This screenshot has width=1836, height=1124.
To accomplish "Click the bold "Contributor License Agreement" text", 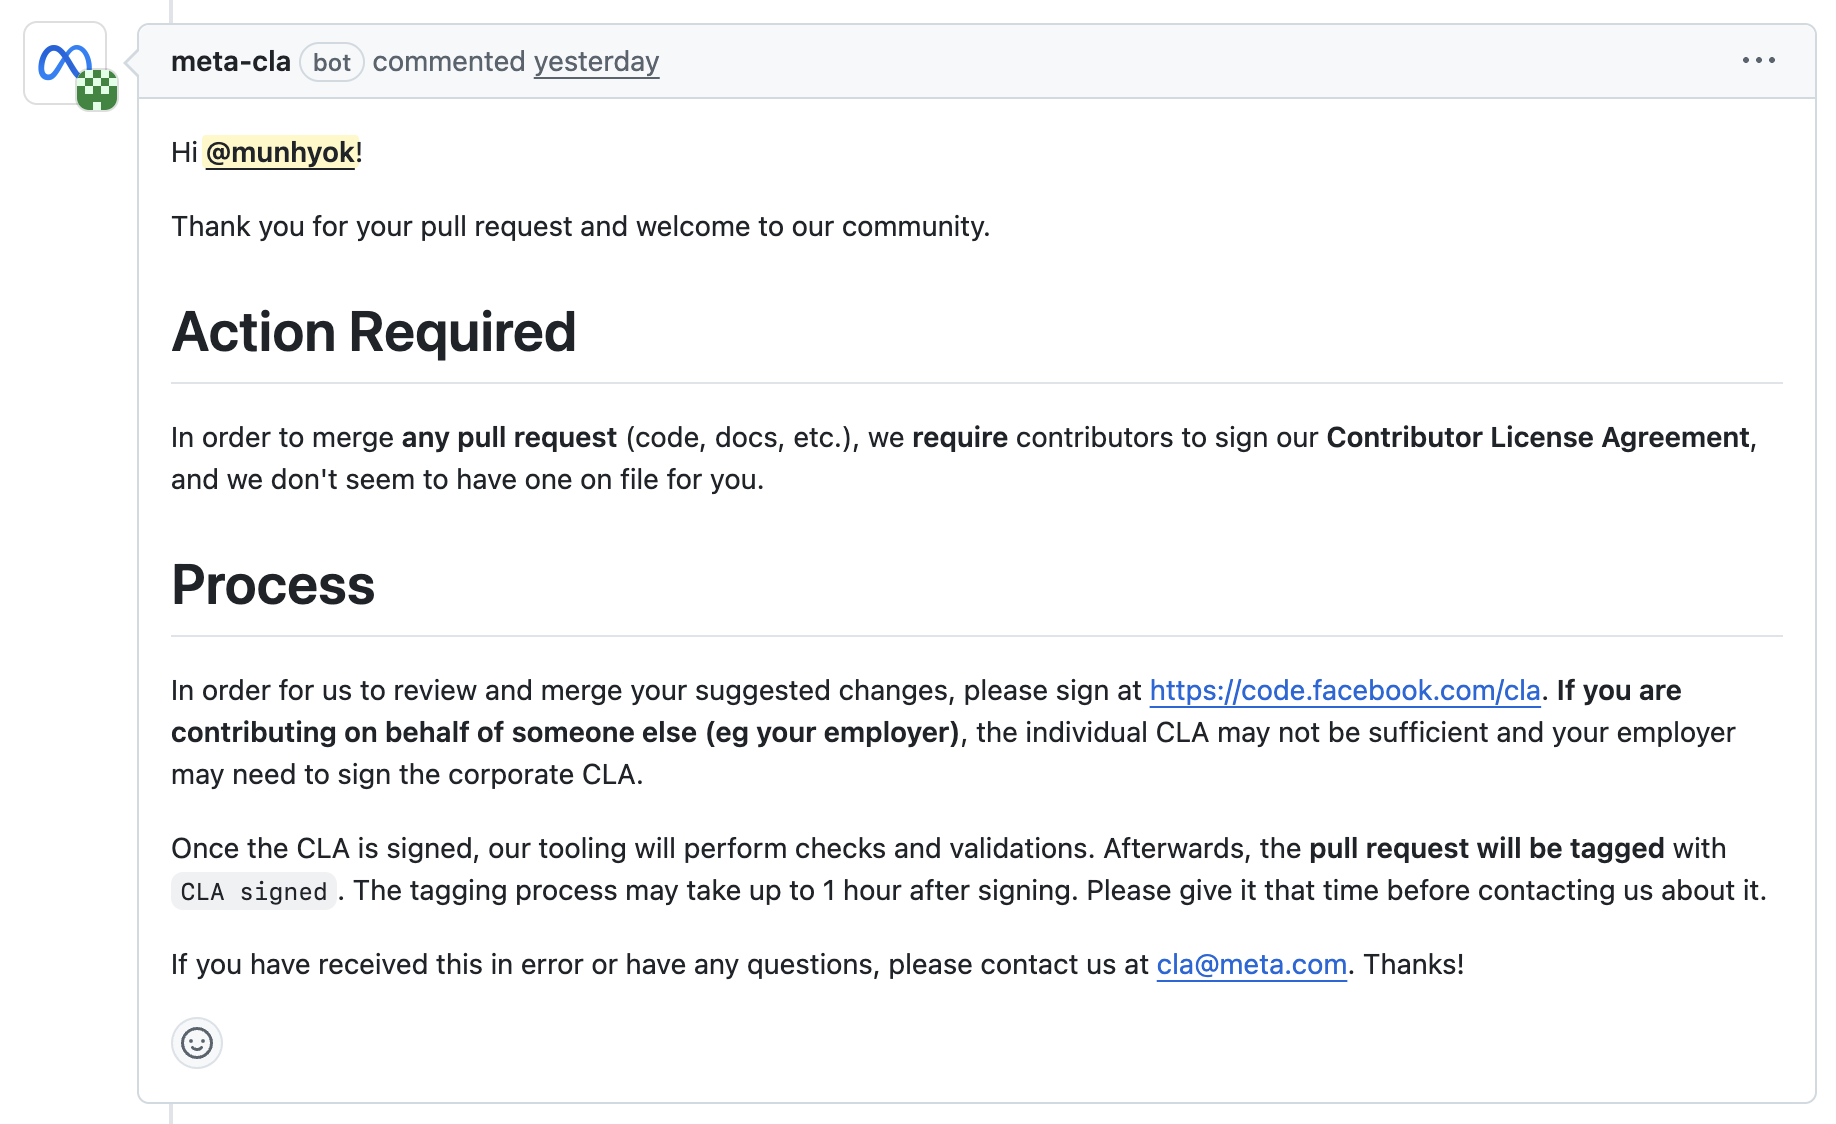I will pyautogui.click(x=1538, y=437).
